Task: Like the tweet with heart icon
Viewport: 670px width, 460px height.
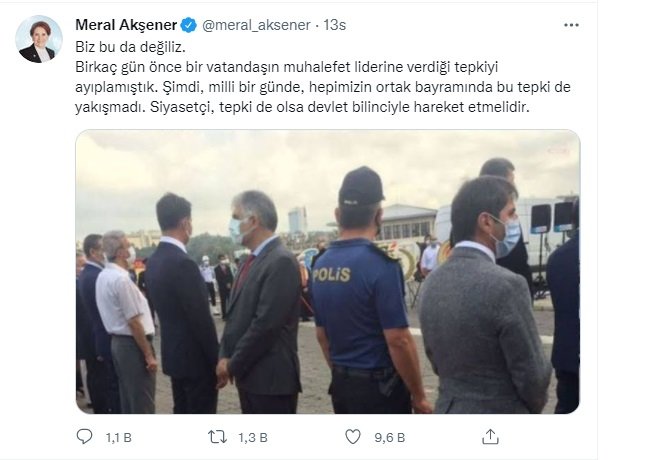Action: pyautogui.click(x=353, y=437)
